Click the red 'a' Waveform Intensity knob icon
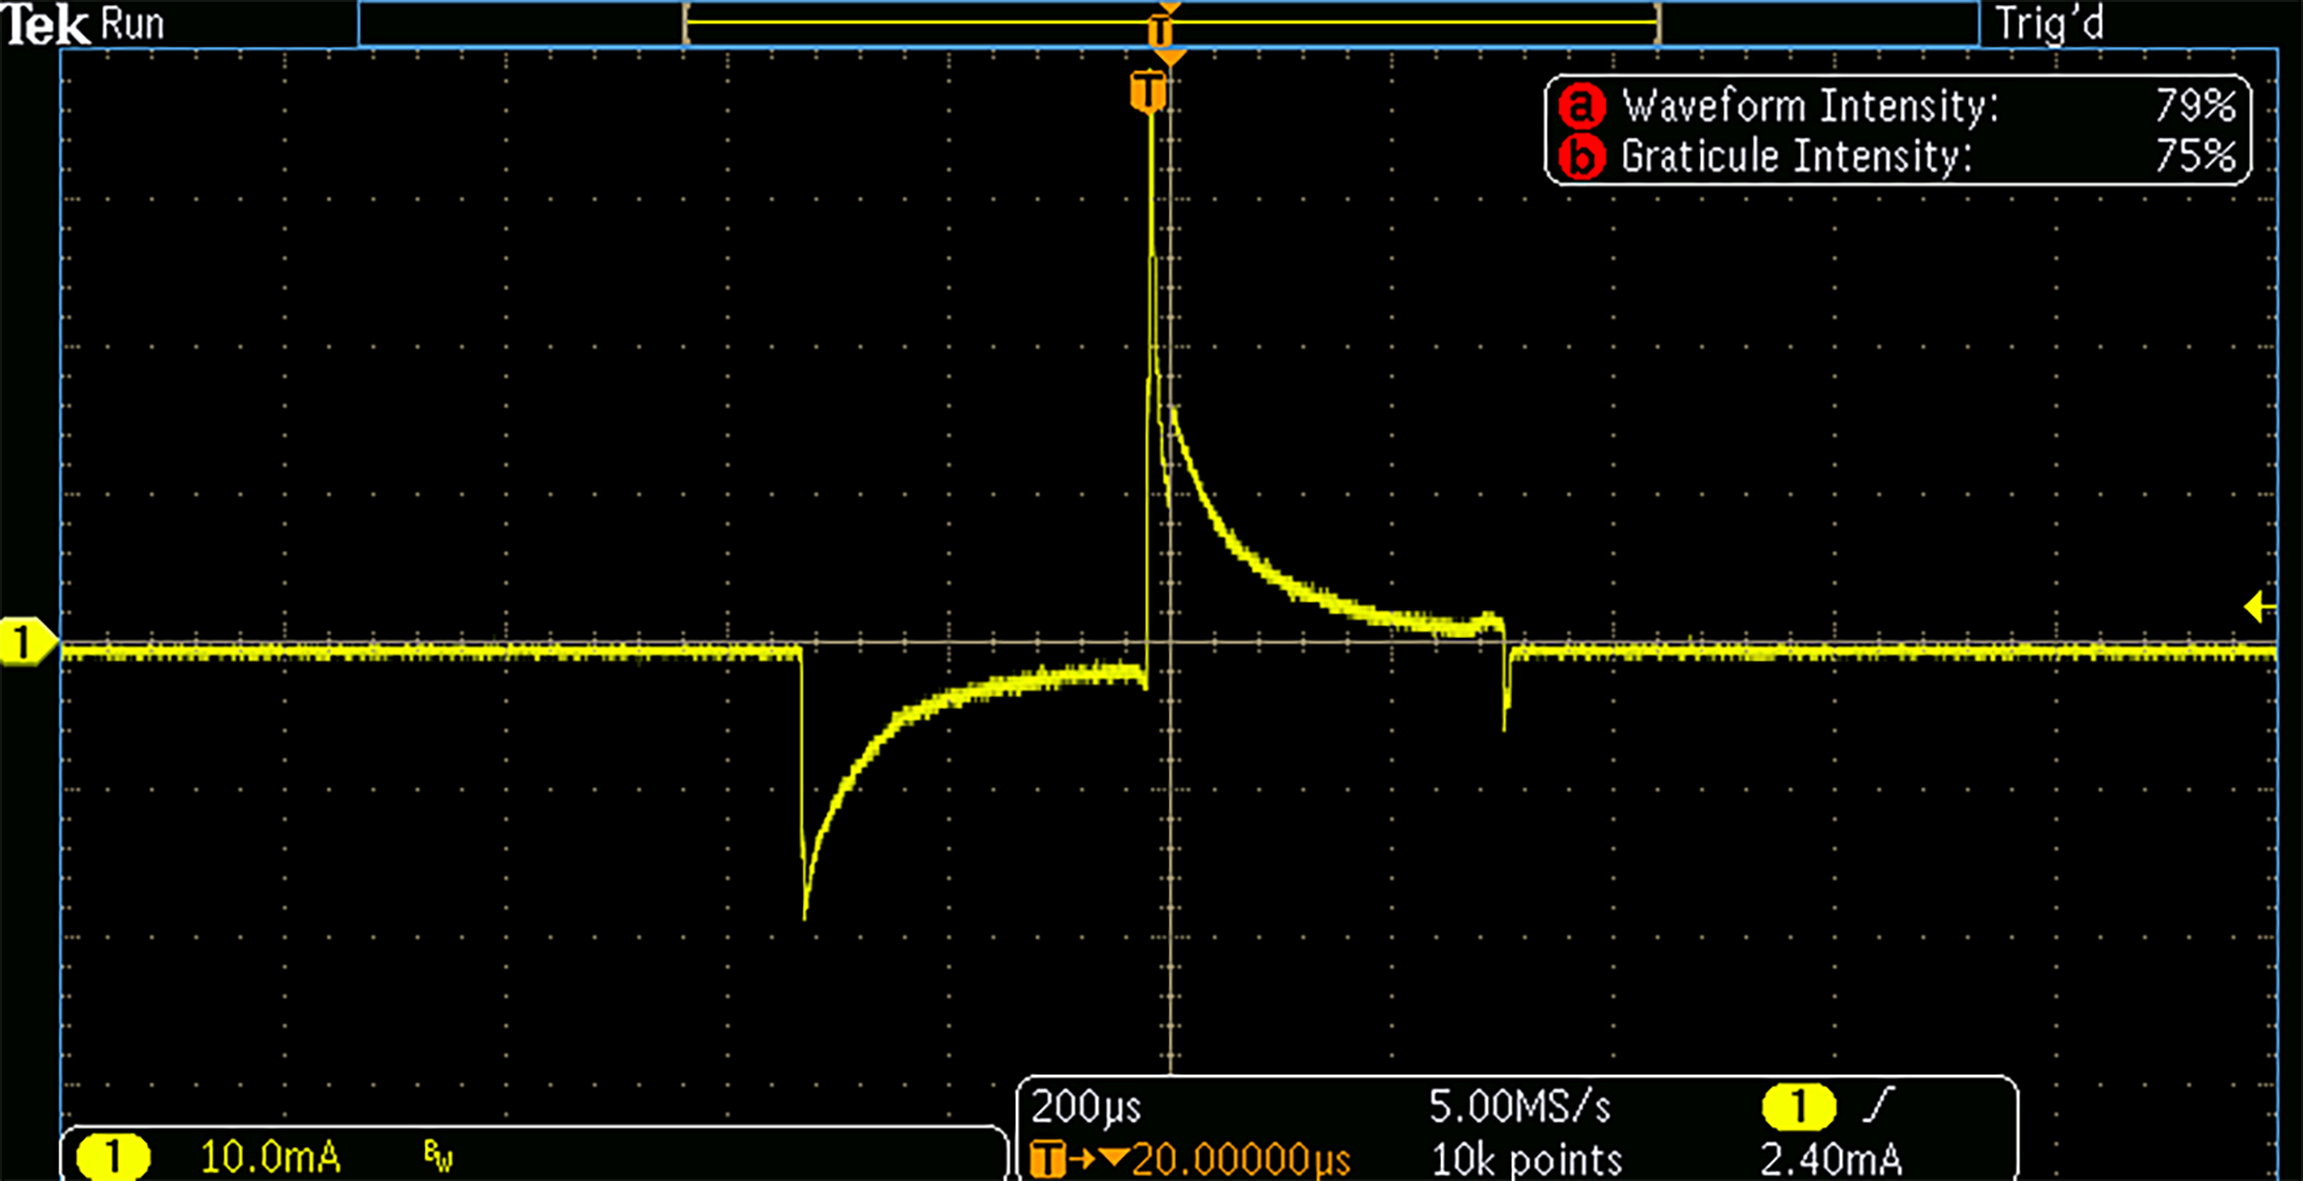The image size is (2303, 1181). click(x=1581, y=106)
